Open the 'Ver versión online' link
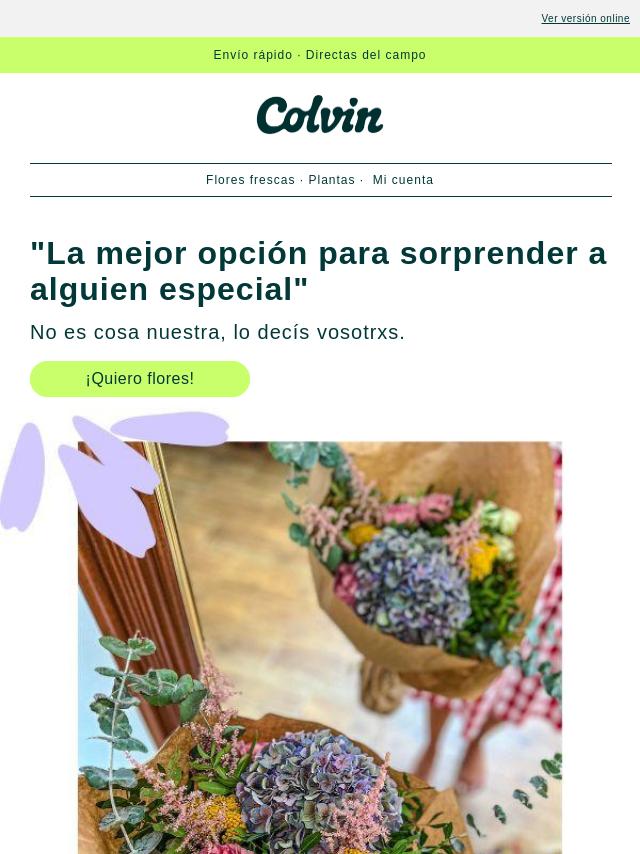 pyautogui.click(x=585, y=19)
